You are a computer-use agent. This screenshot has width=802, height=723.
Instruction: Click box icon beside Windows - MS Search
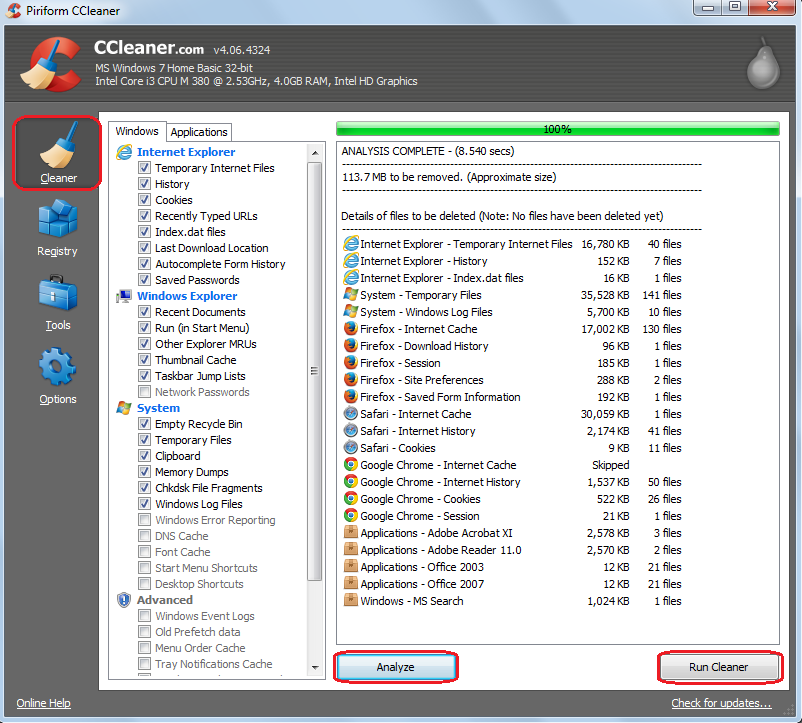(351, 600)
